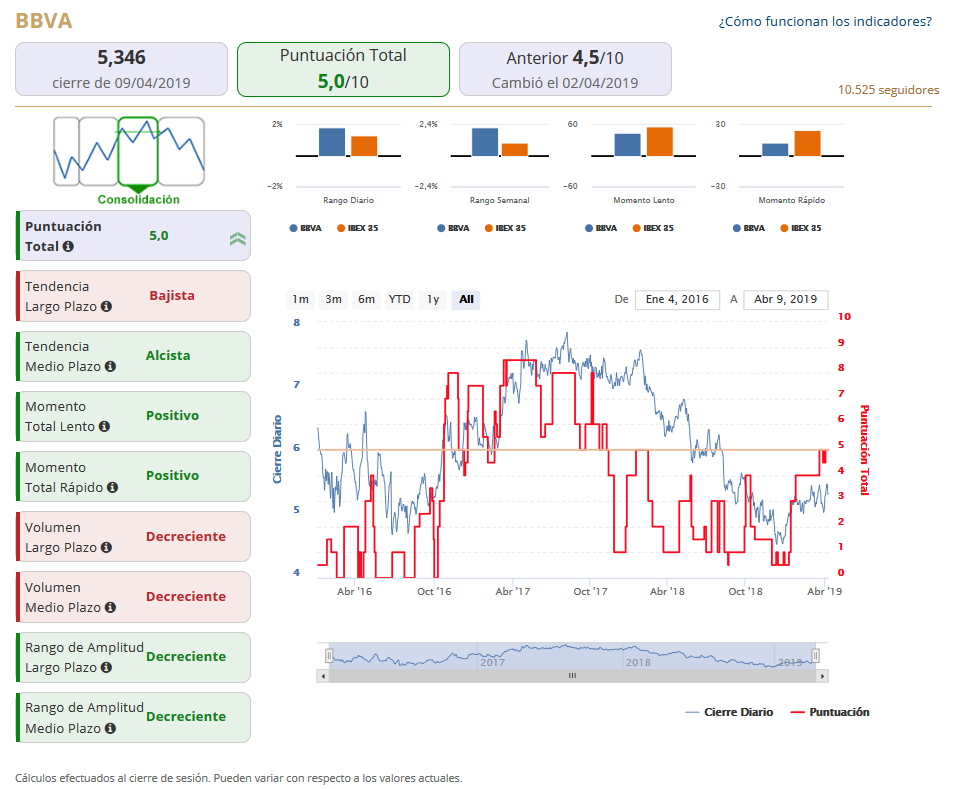The height and width of the screenshot is (789, 956).
Task: Toggle Puntuación series in chart legend
Action: click(830, 712)
